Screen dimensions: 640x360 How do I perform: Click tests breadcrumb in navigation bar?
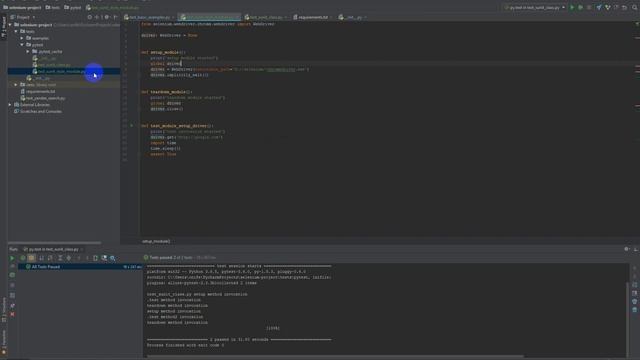tap(52, 7)
